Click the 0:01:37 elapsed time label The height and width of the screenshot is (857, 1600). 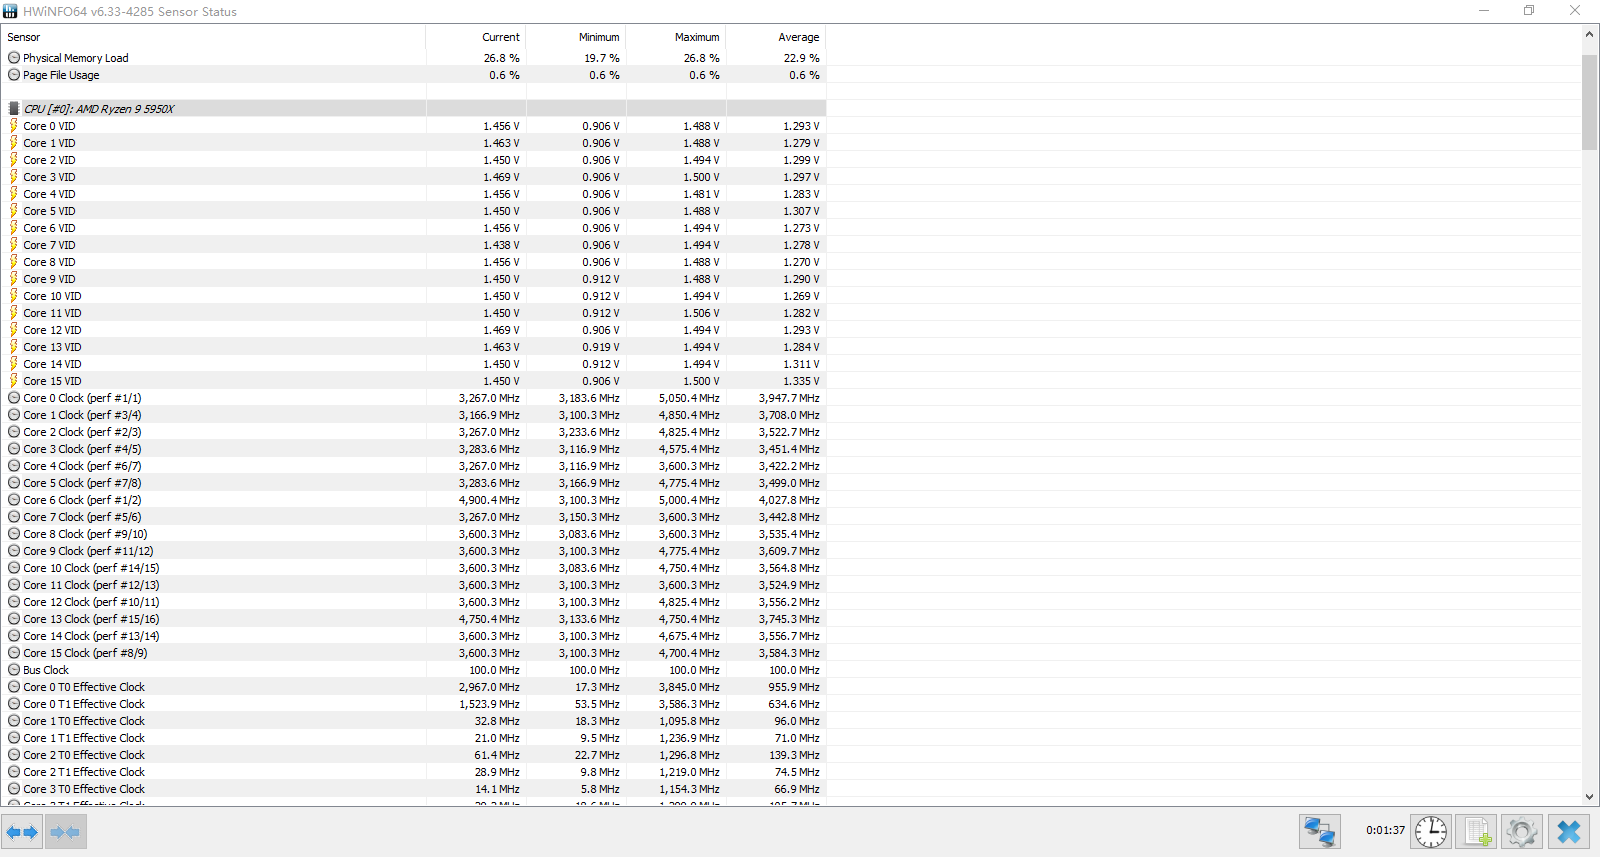click(x=1385, y=830)
